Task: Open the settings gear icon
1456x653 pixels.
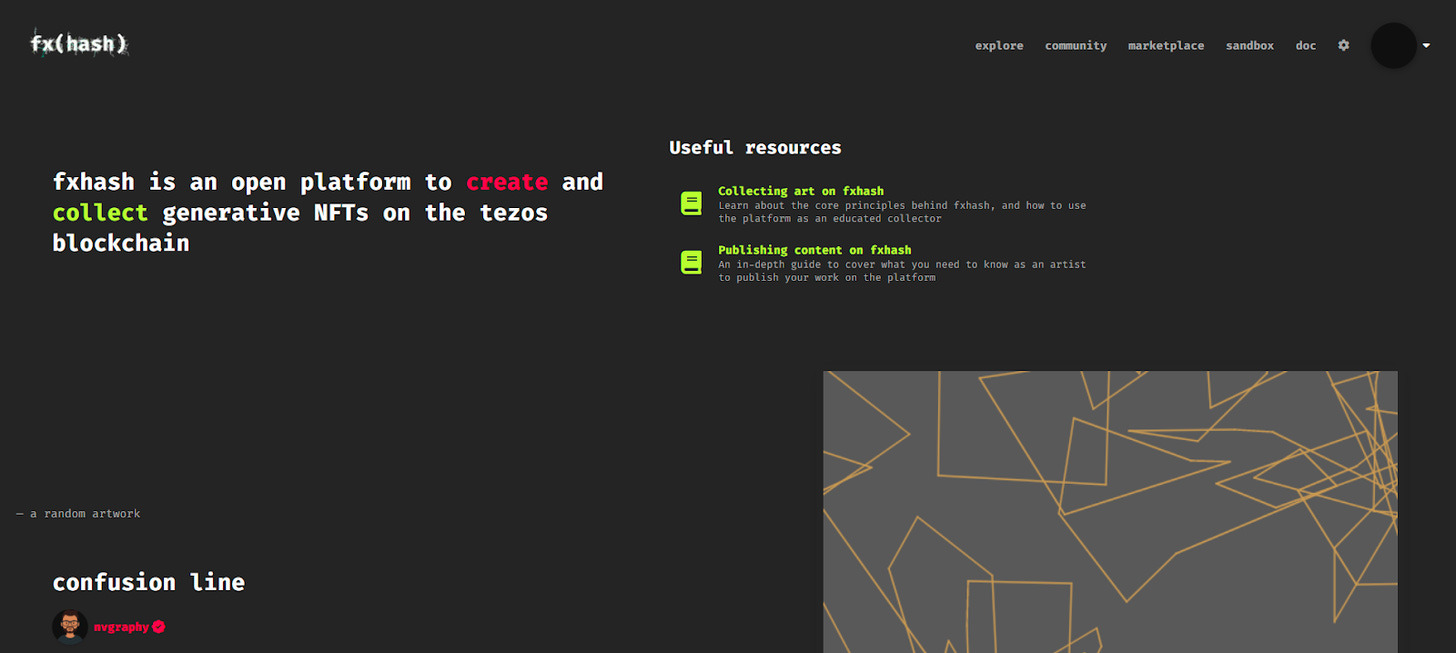Action: pyautogui.click(x=1344, y=46)
